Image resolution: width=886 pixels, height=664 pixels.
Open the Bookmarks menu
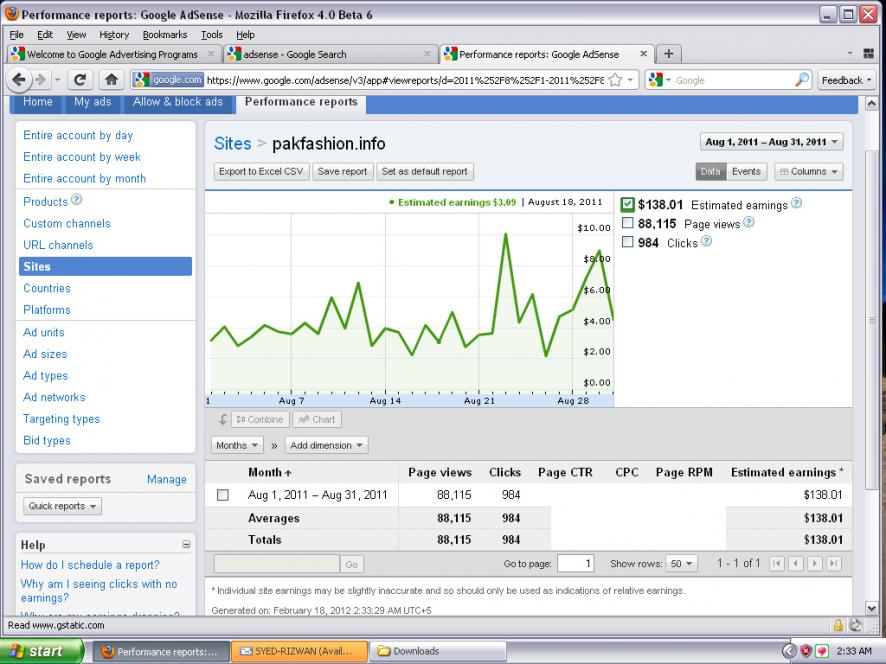pos(164,34)
